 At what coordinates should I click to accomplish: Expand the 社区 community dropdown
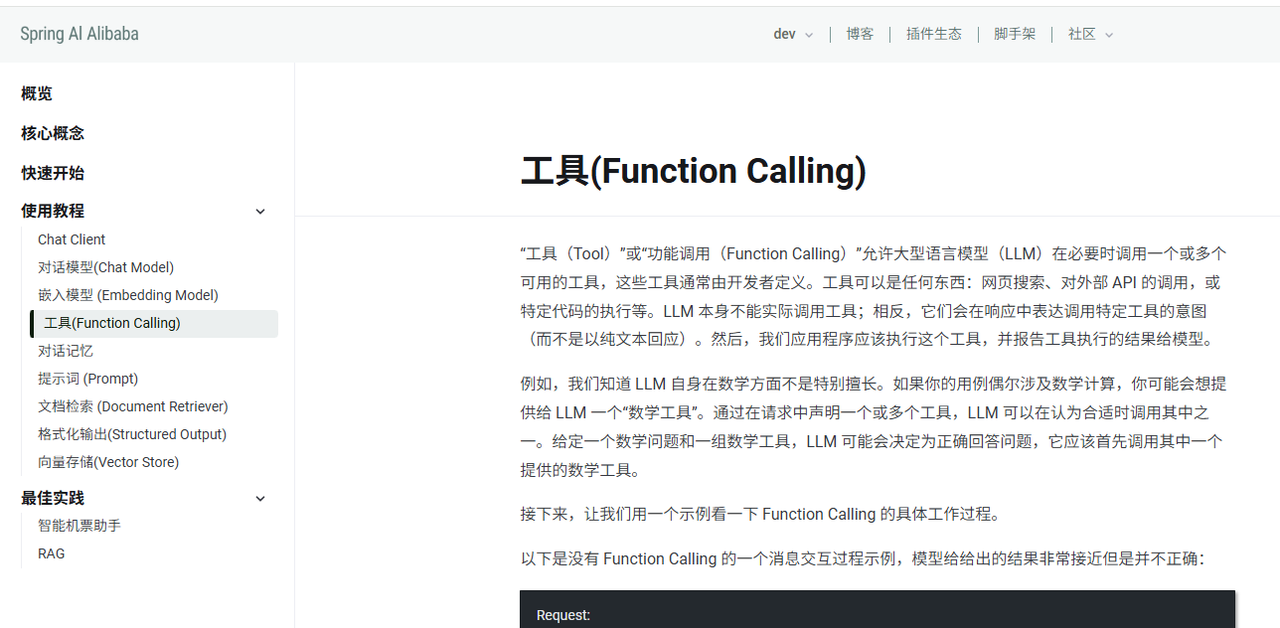point(1089,34)
